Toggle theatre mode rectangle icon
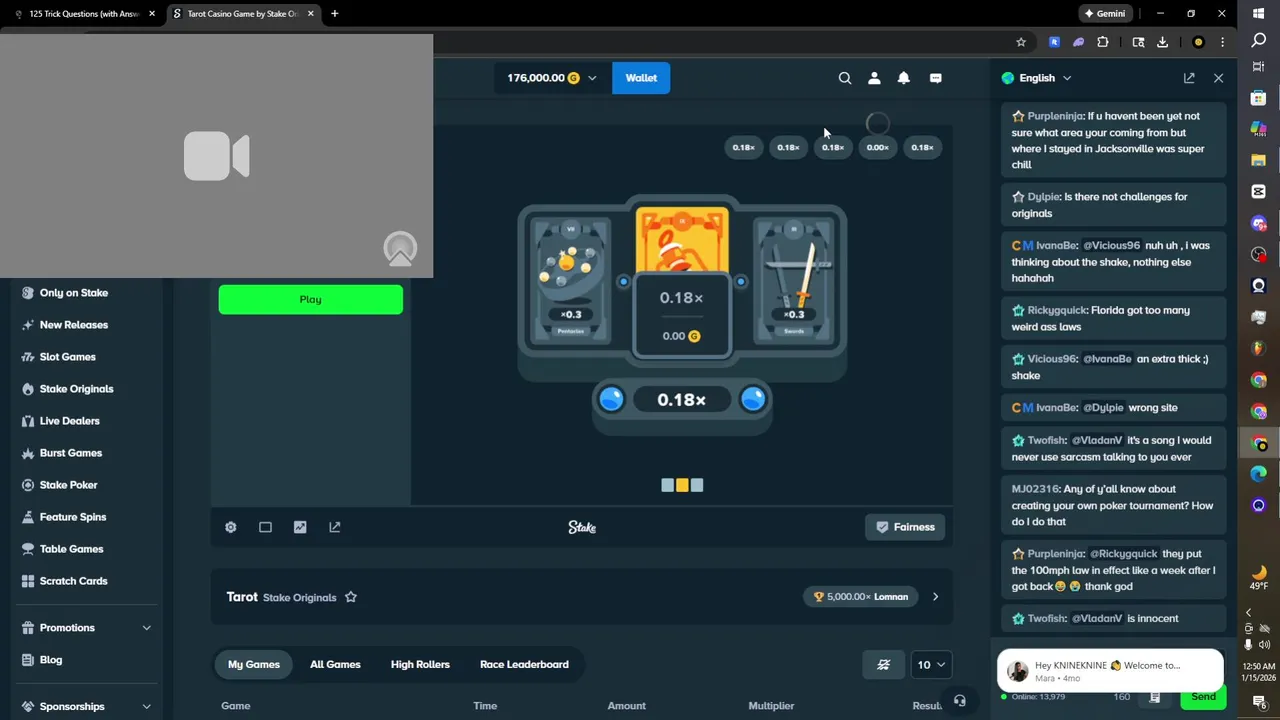 tap(265, 527)
